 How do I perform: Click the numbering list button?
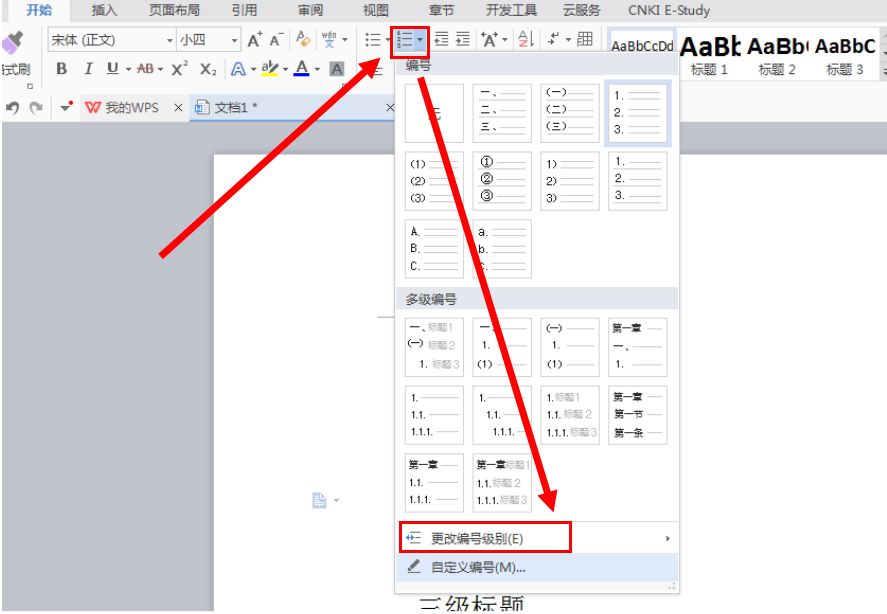coord(404,40)
